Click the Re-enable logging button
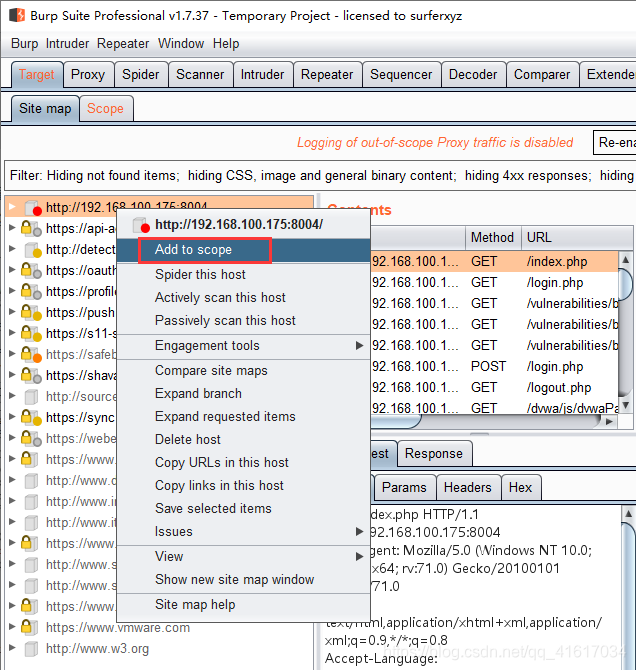 (x=615, y=142)
